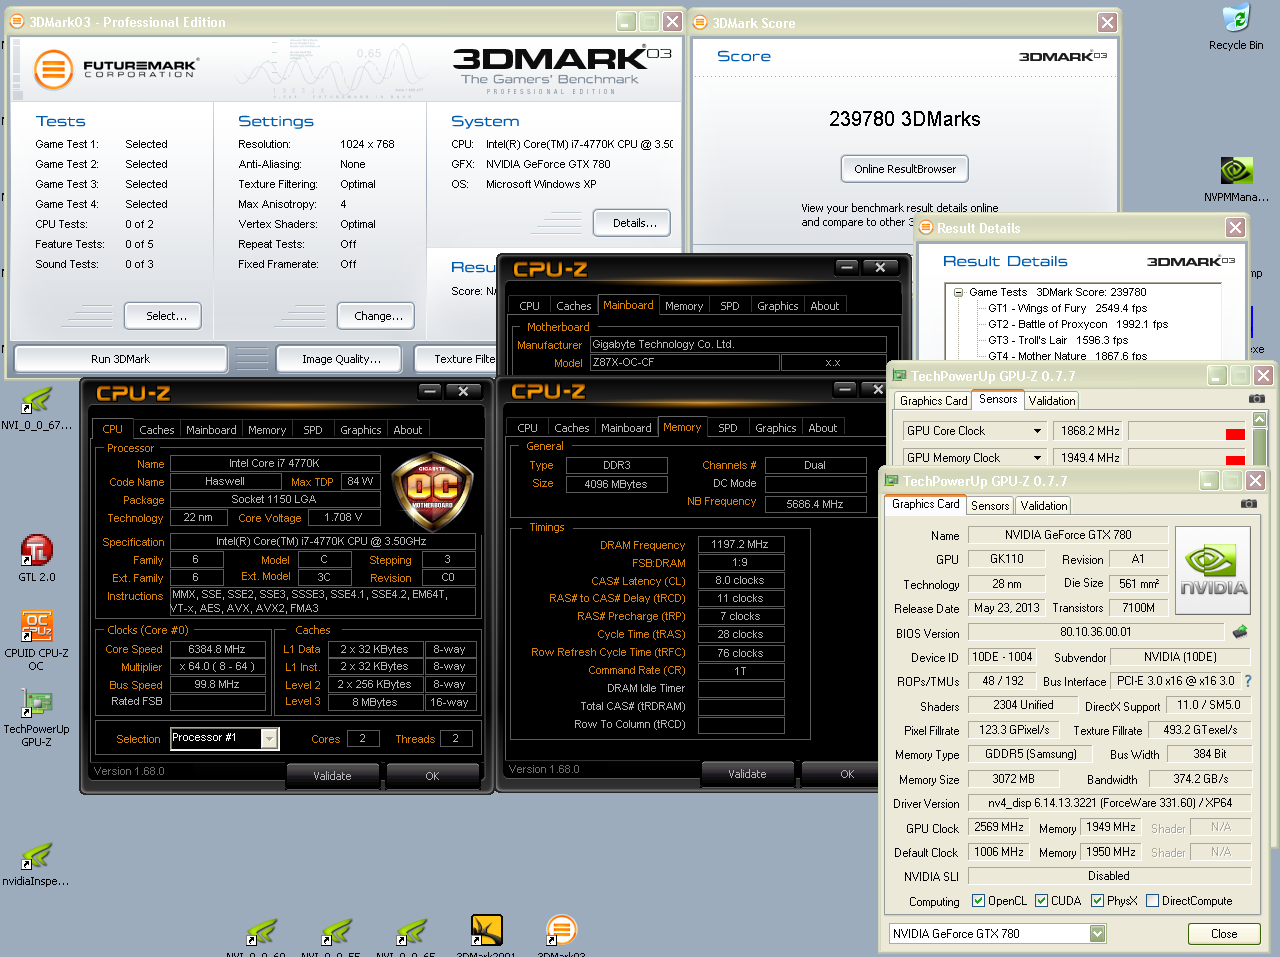This screenshot has width=1280, height=957.
Task: Click OK in the CPU-Z CPU window
Action: pos(432,776)
